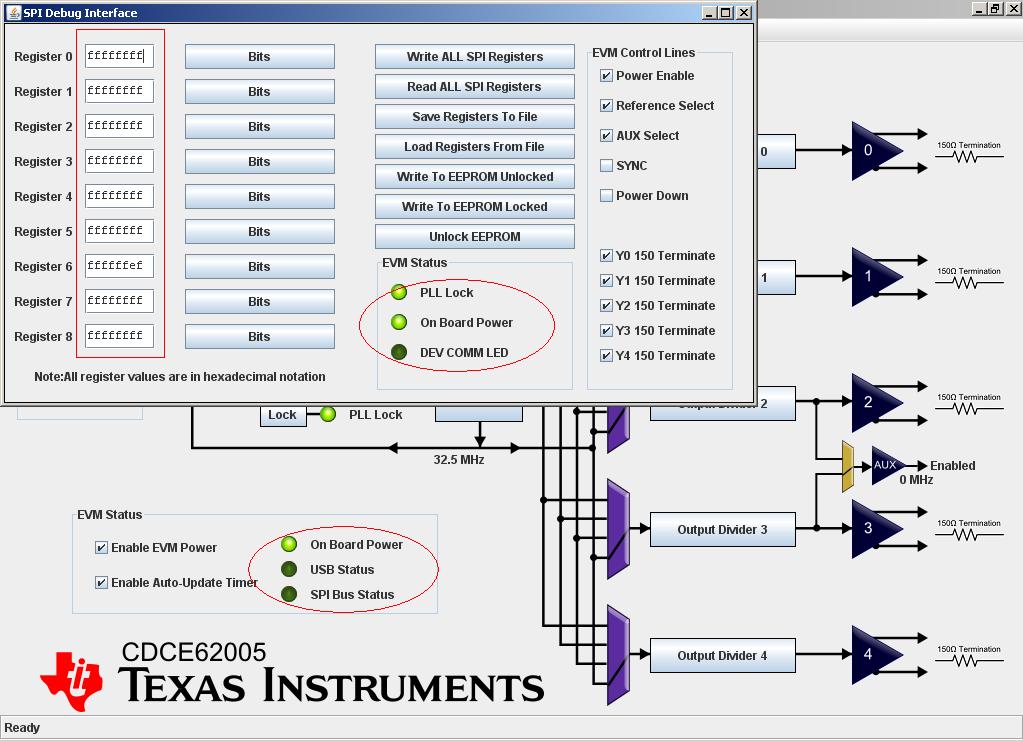Open Bits editor for Register 0
The height and width of the screenshot is (741, 1023).
260,57
